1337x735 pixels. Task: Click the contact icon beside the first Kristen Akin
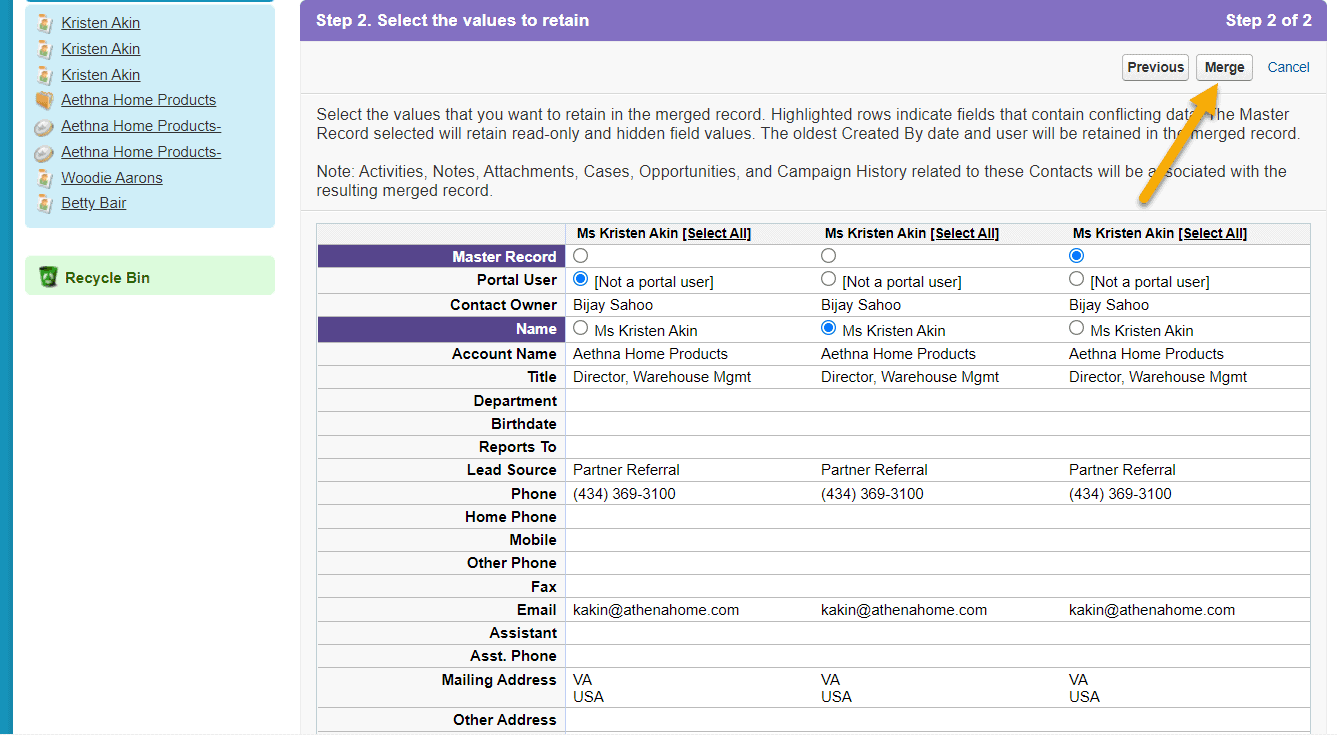[x=44, y=22]
